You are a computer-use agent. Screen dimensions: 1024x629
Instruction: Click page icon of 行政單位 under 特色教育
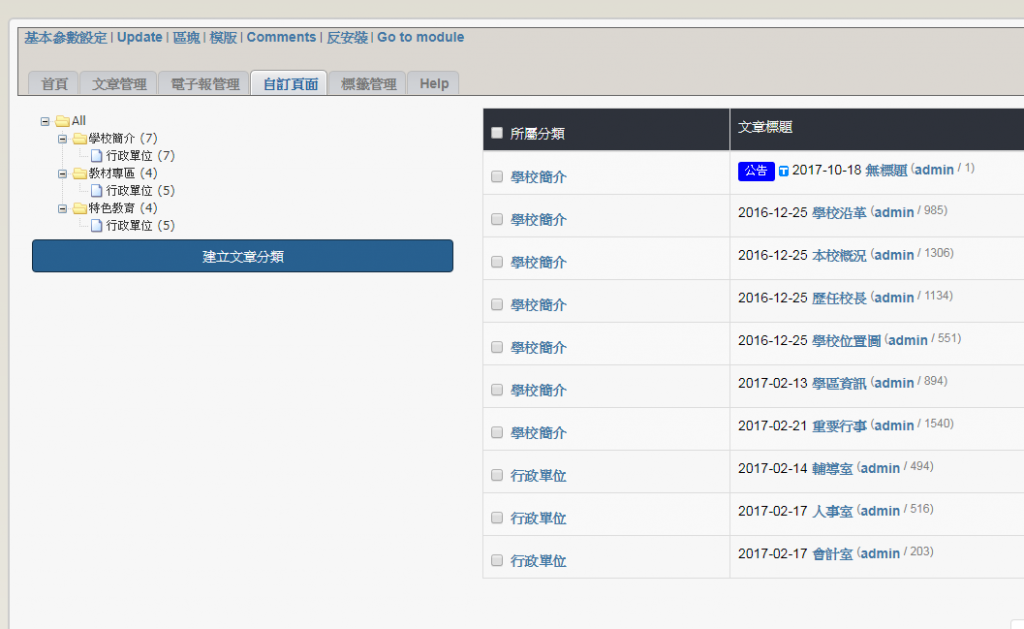97,226
